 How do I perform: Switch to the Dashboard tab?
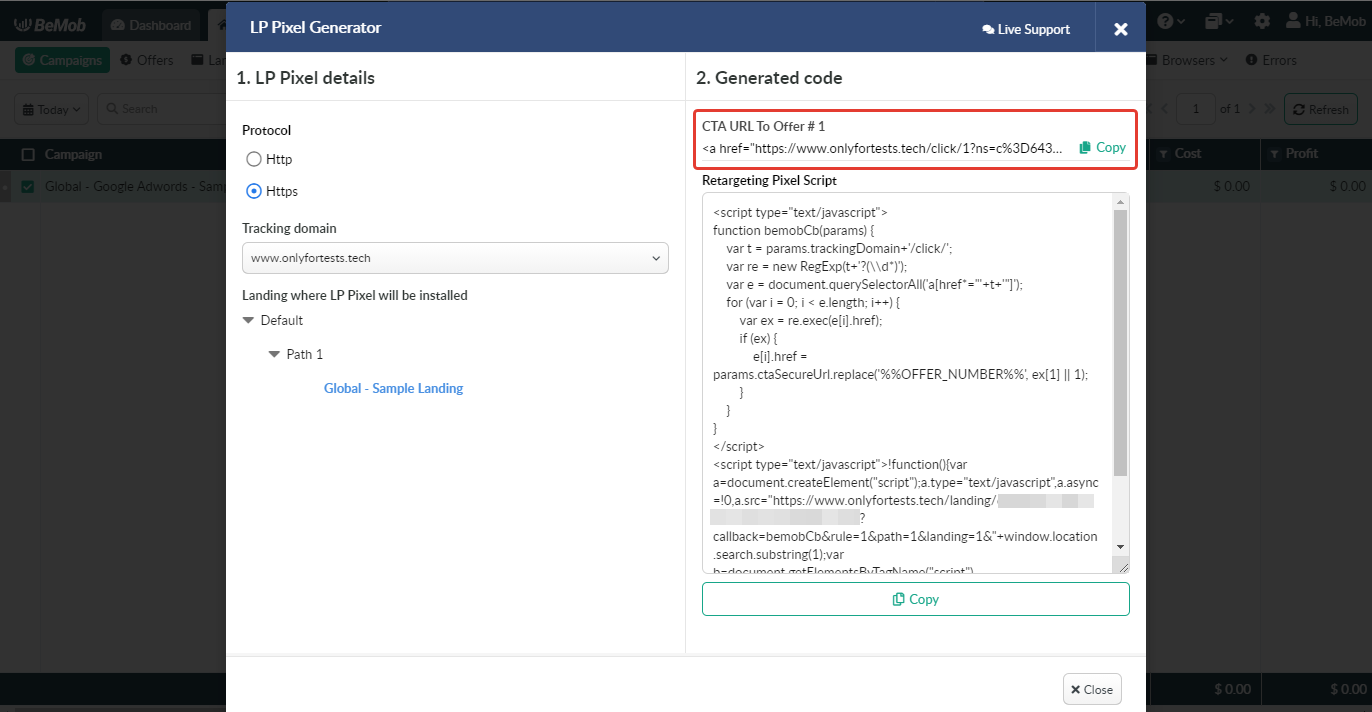coord(152,25)
